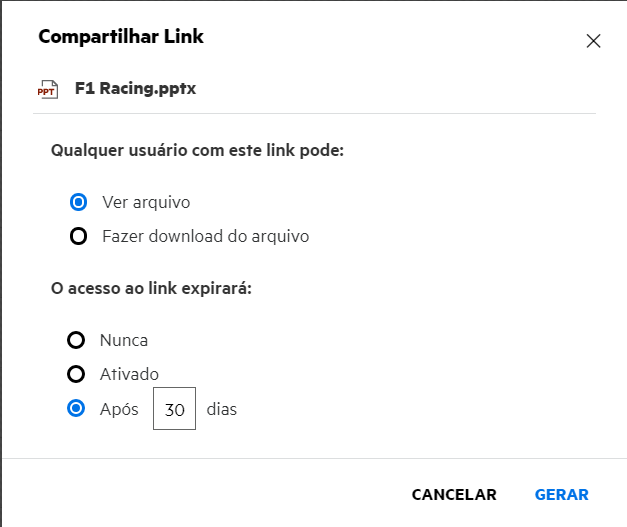Click the F1 Racing.pptx file name

135,88
